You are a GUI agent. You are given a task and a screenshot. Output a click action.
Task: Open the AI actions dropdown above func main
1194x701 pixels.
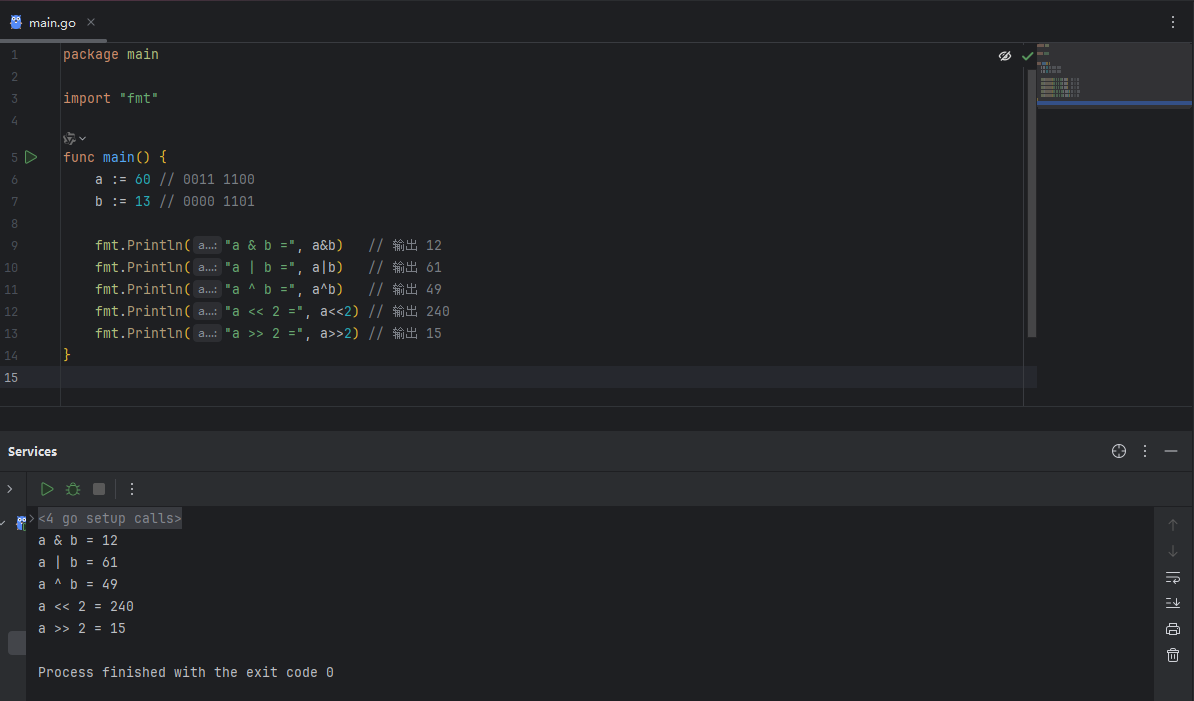pyautogui.click(x=74, y=138)
